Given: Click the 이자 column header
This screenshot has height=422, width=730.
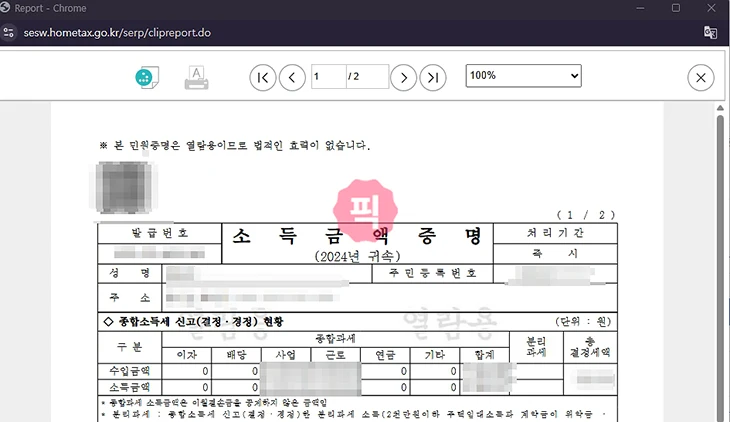Looking at the screenshot, I should click(x=187, y=355).
